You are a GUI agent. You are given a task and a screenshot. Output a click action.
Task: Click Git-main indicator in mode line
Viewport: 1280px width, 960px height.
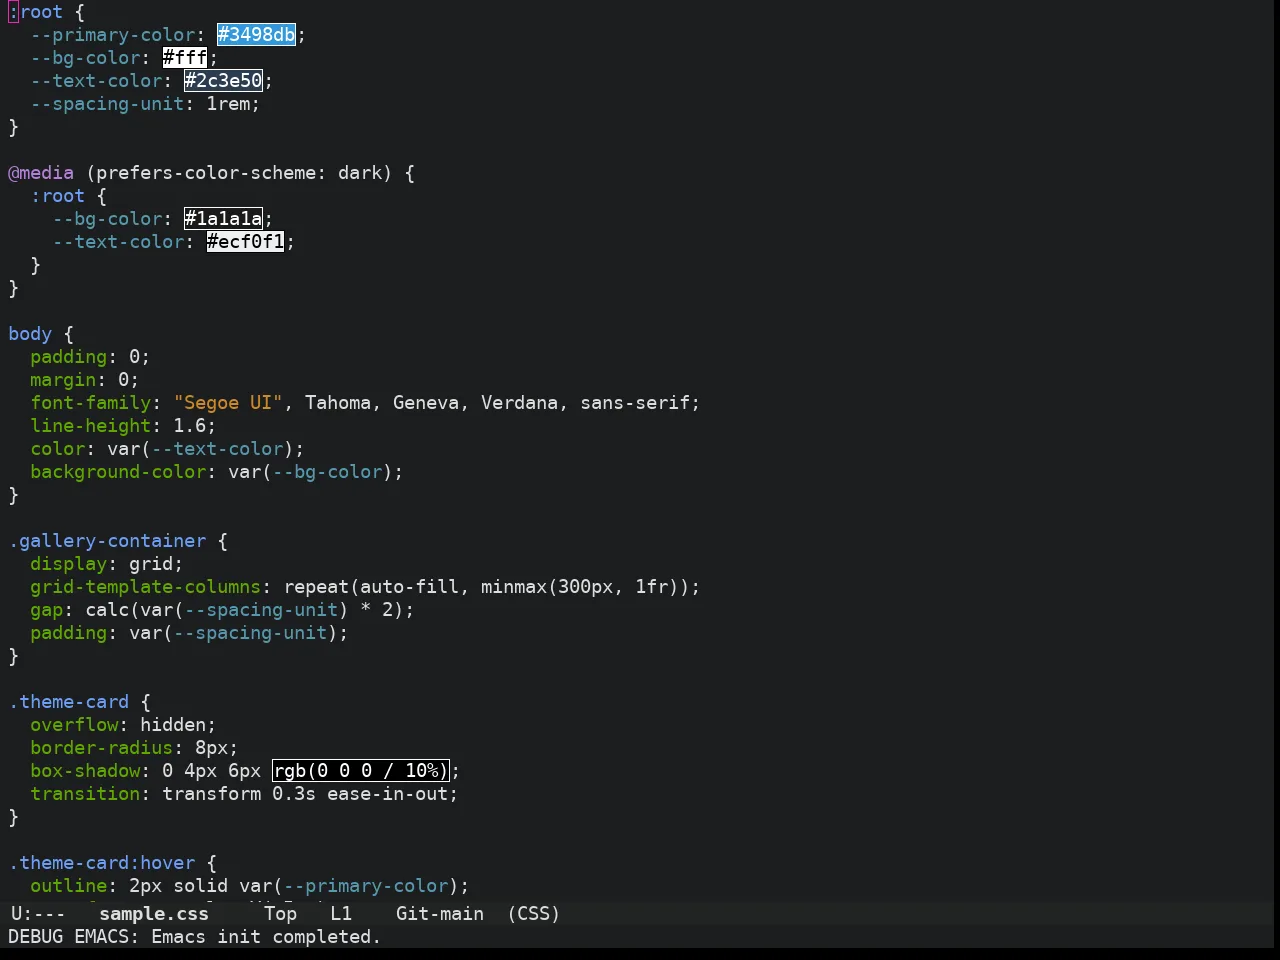tap(440, 914)
